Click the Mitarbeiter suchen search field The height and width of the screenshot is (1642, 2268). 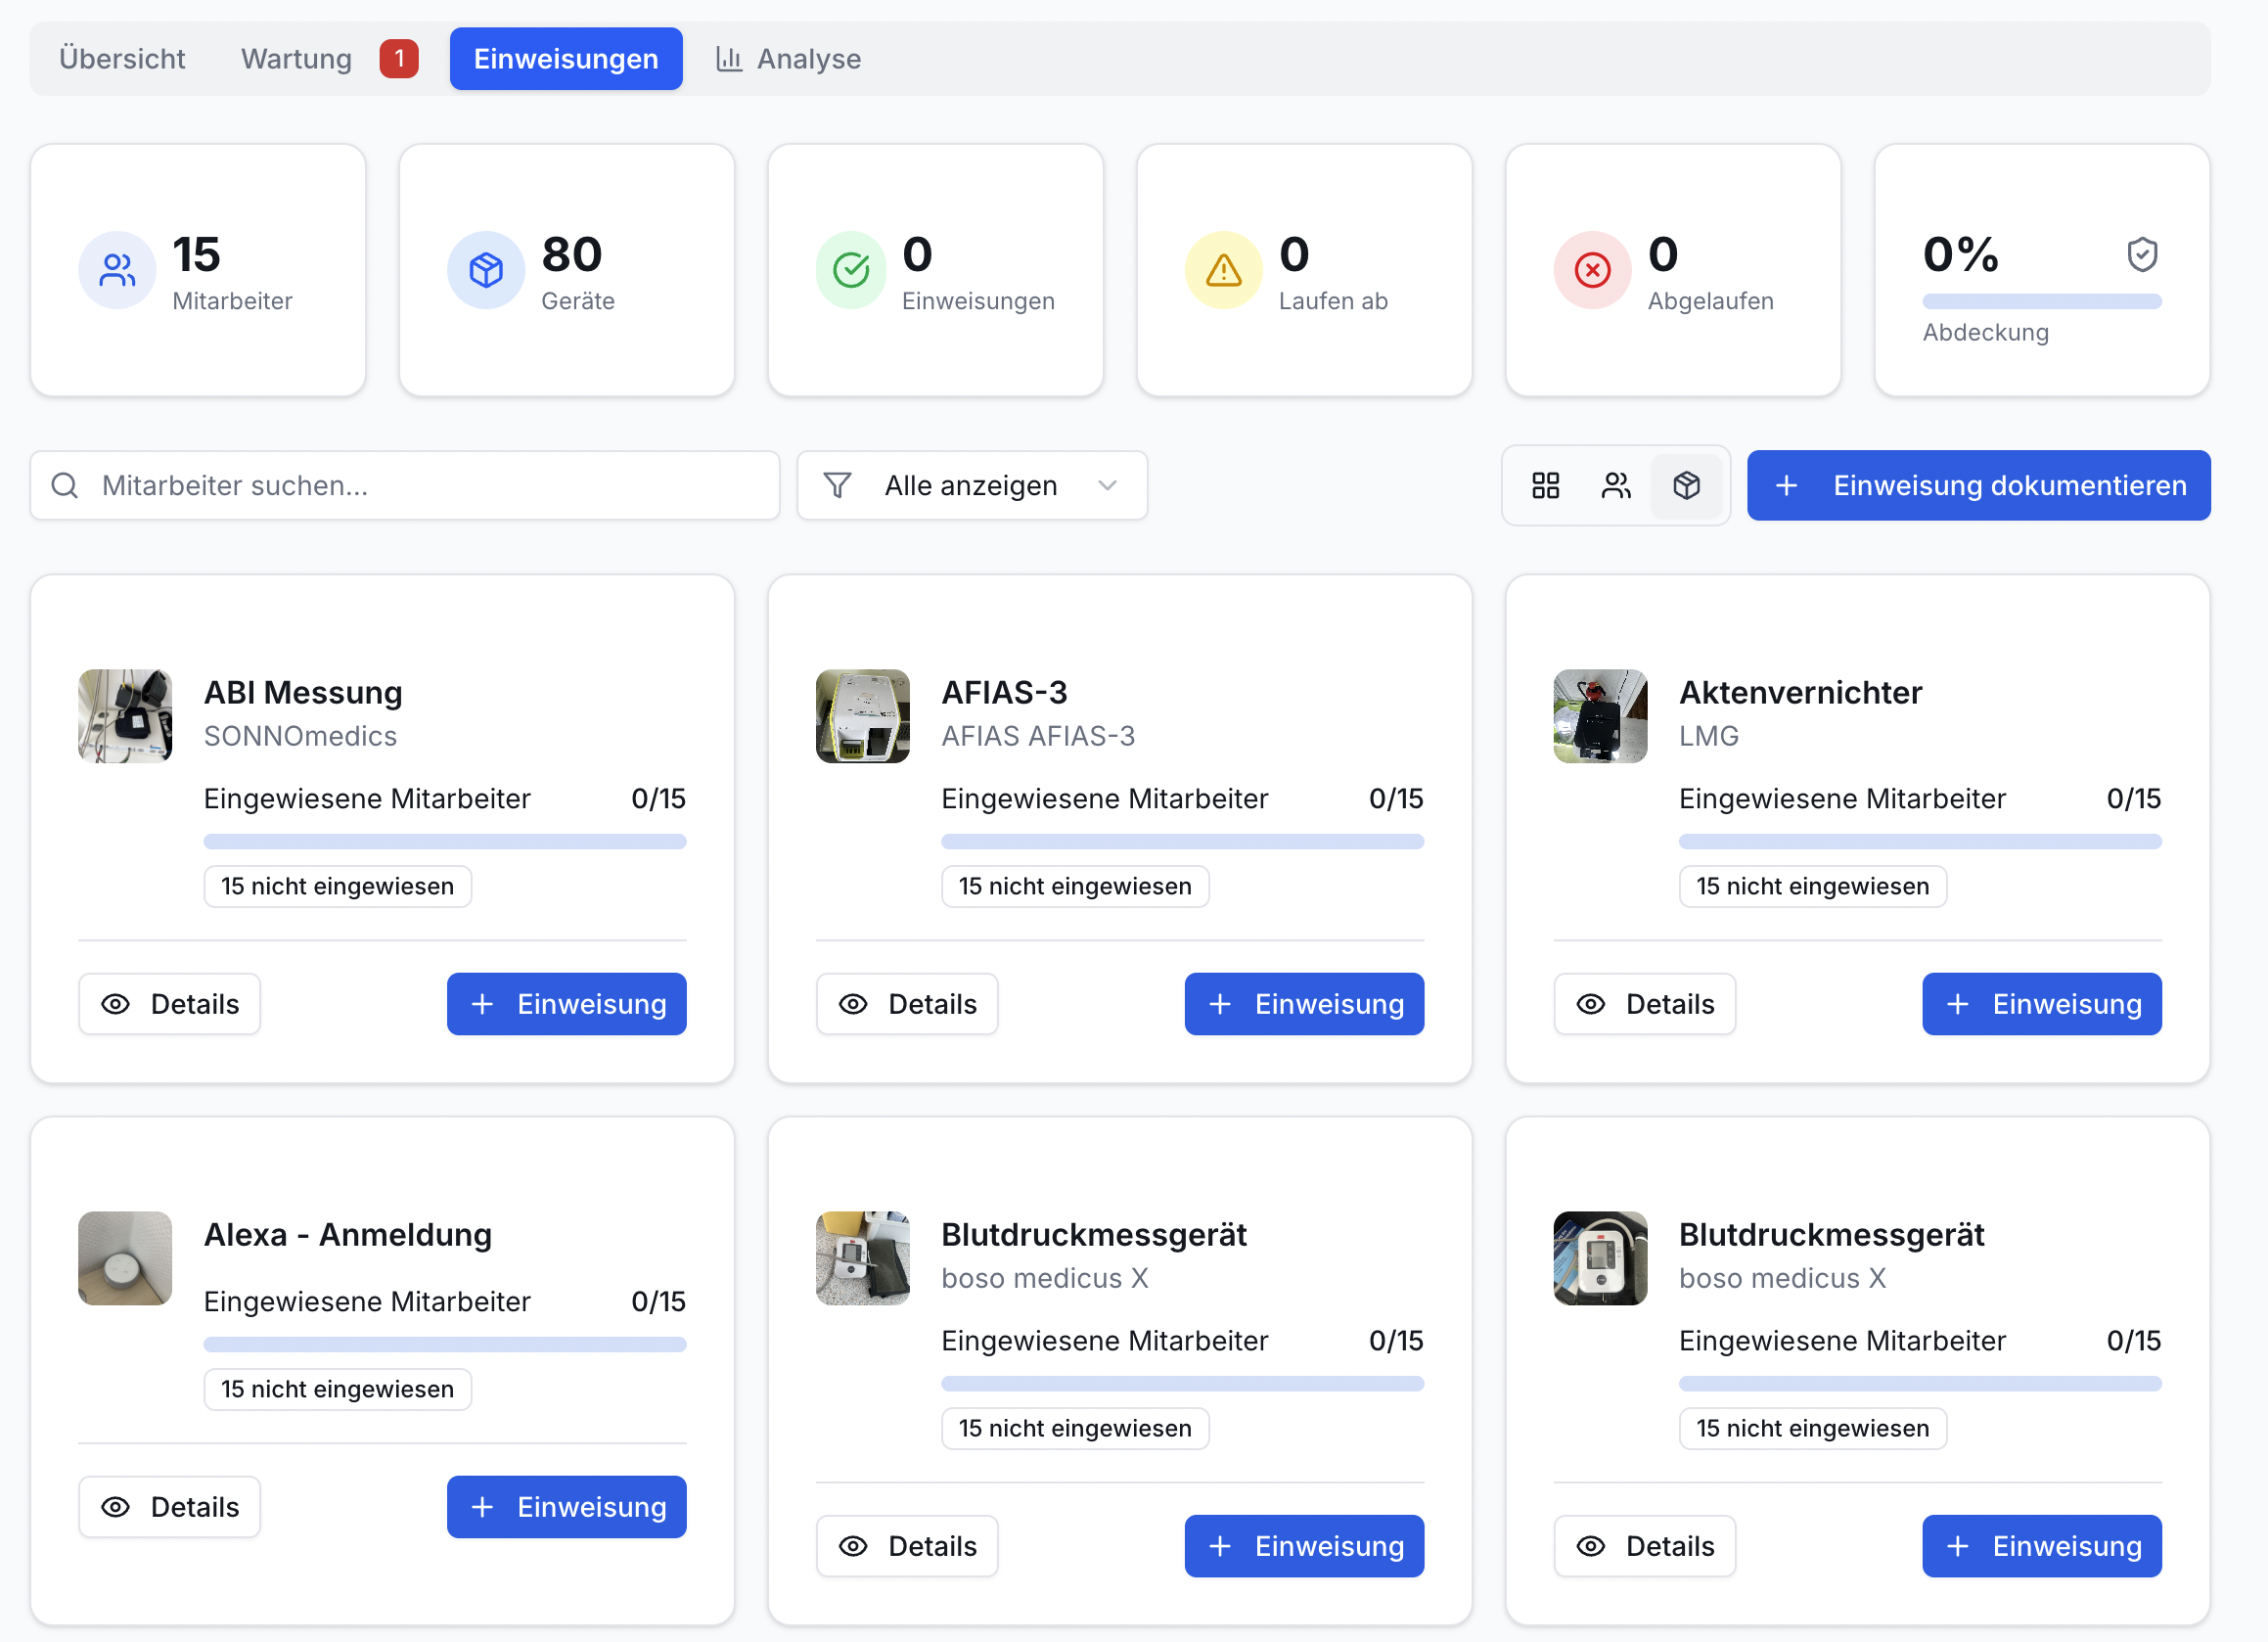pos(405,486)
